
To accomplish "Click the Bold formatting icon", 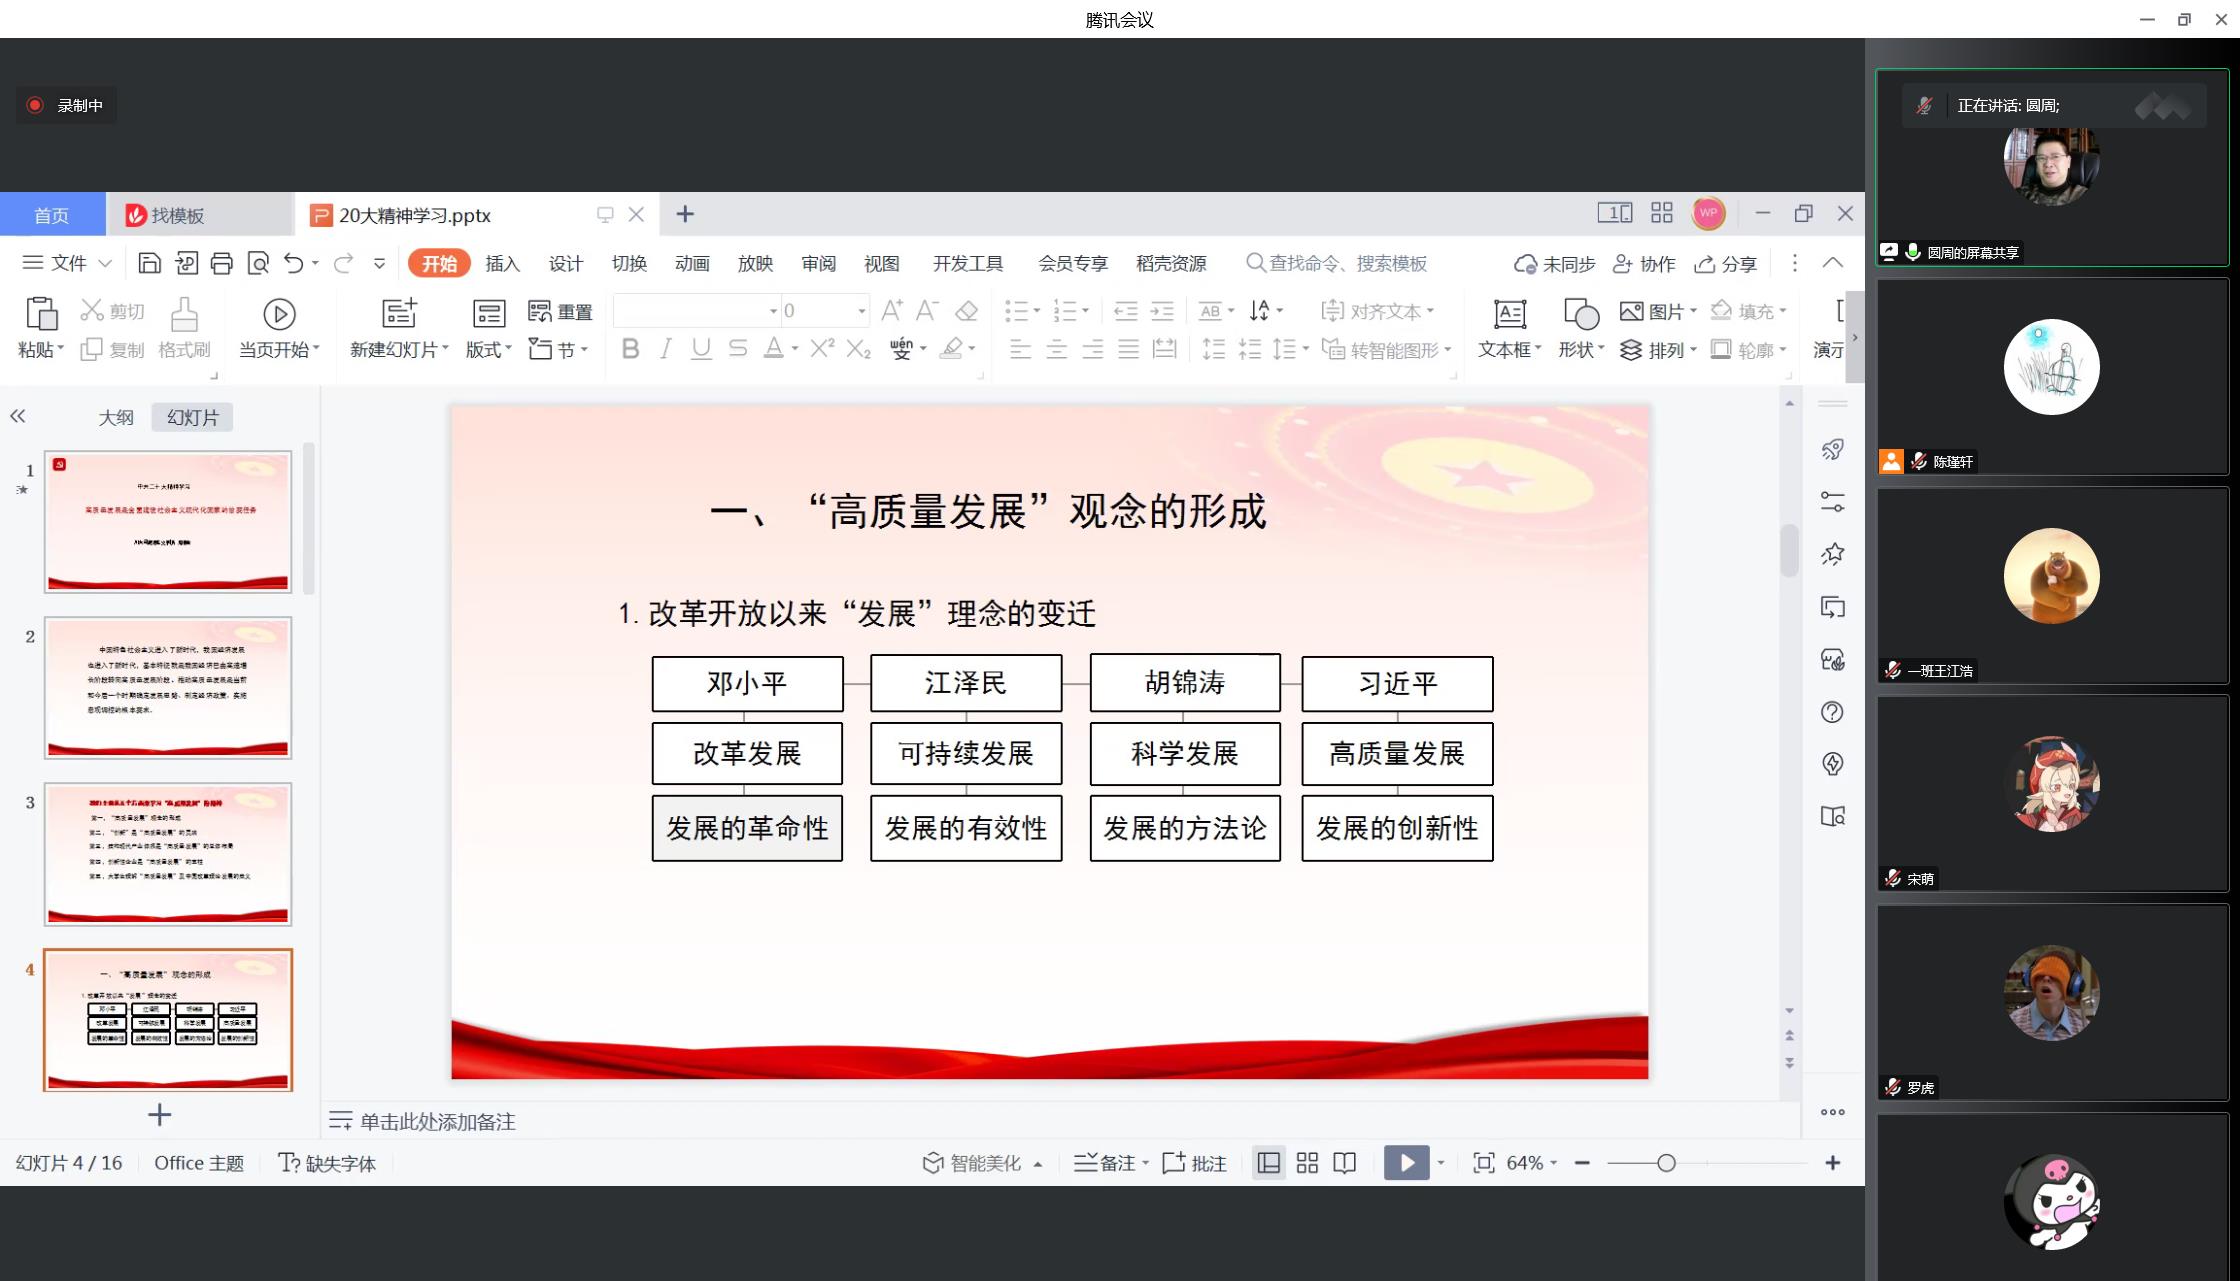I will 630,349.
